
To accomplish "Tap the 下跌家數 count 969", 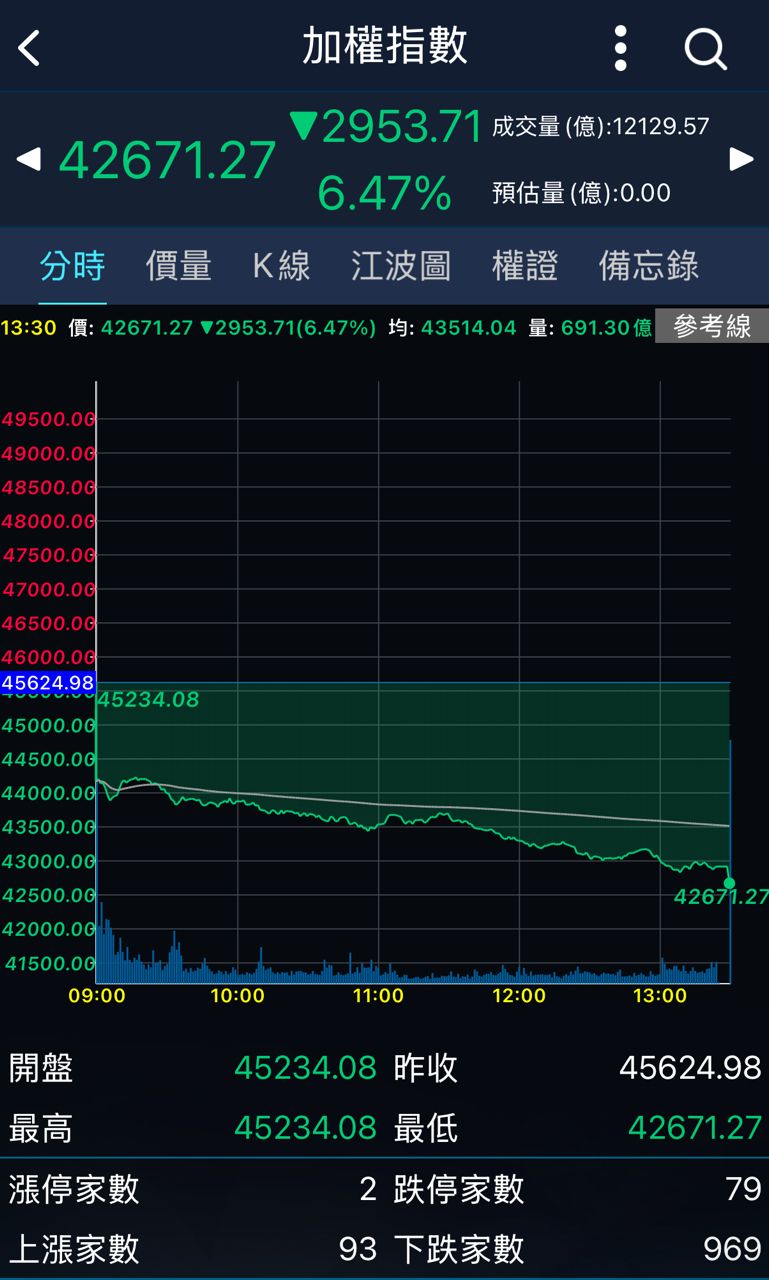I will (x=733, y=1249).
